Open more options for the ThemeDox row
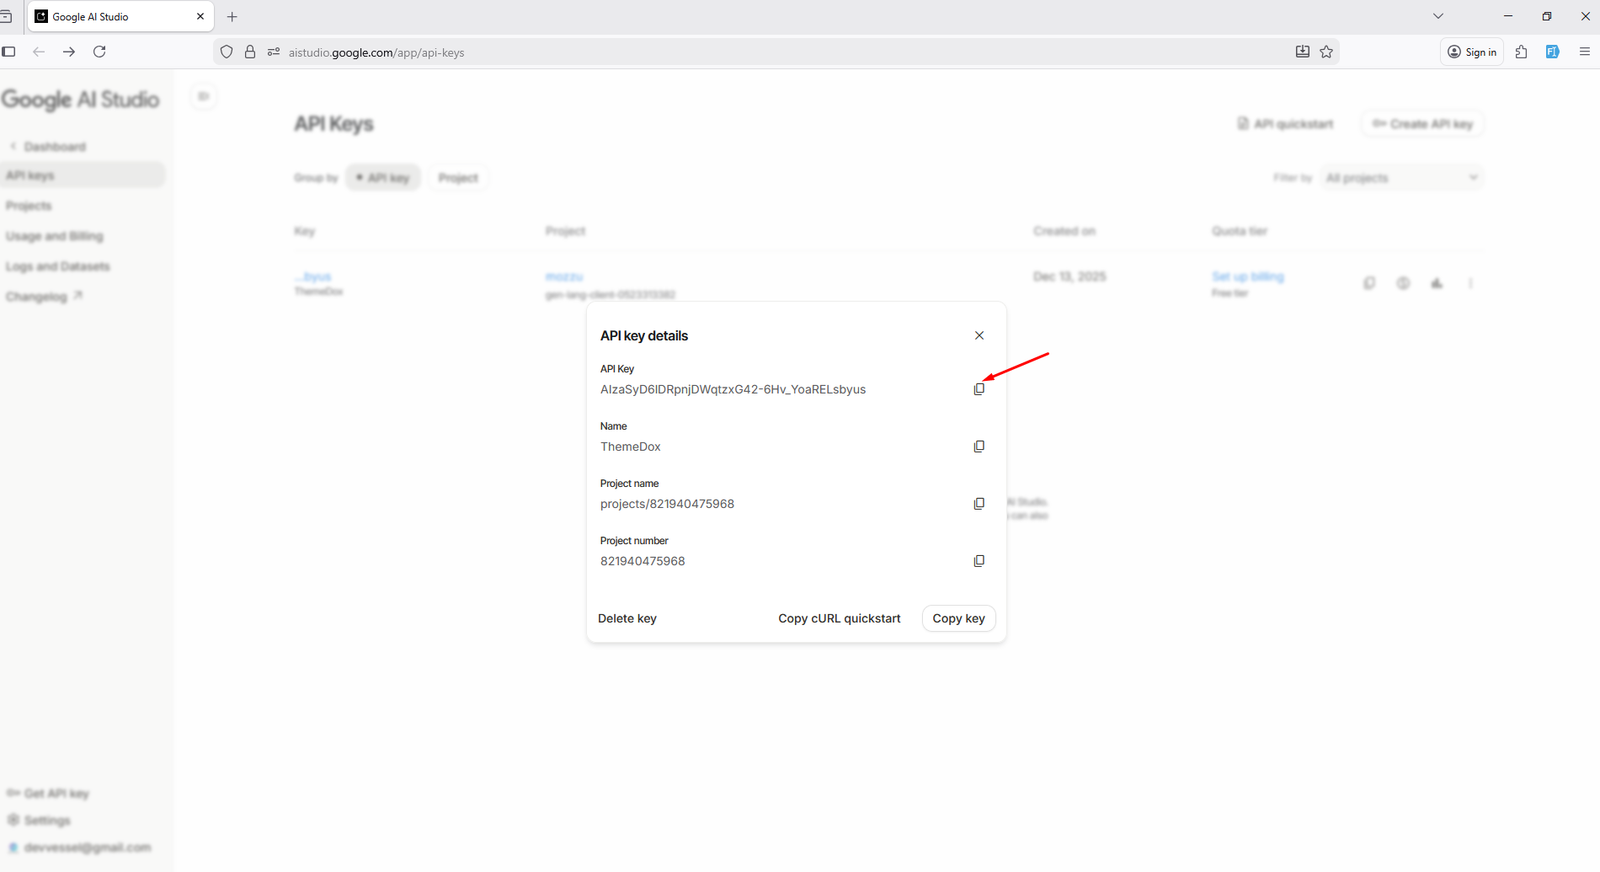The width and height of the screenshot is (1600, 872). coord(1471,283)
